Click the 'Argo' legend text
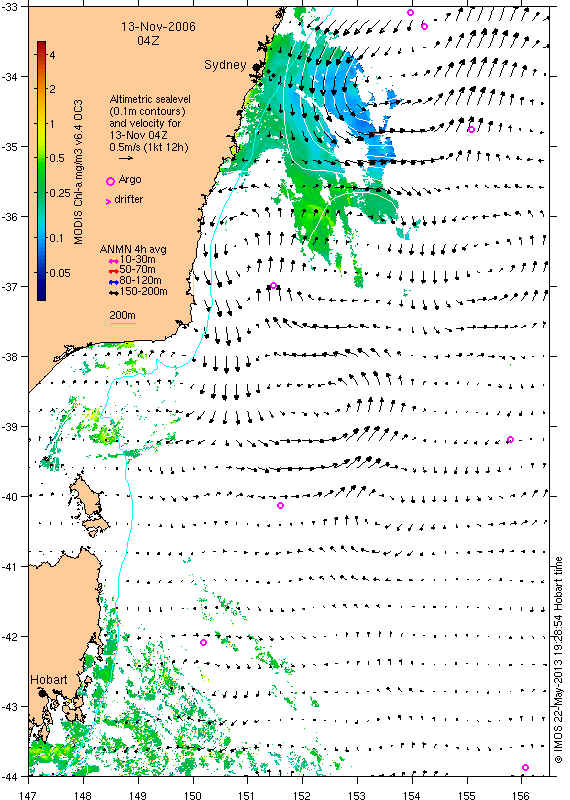 click(130, 180)
